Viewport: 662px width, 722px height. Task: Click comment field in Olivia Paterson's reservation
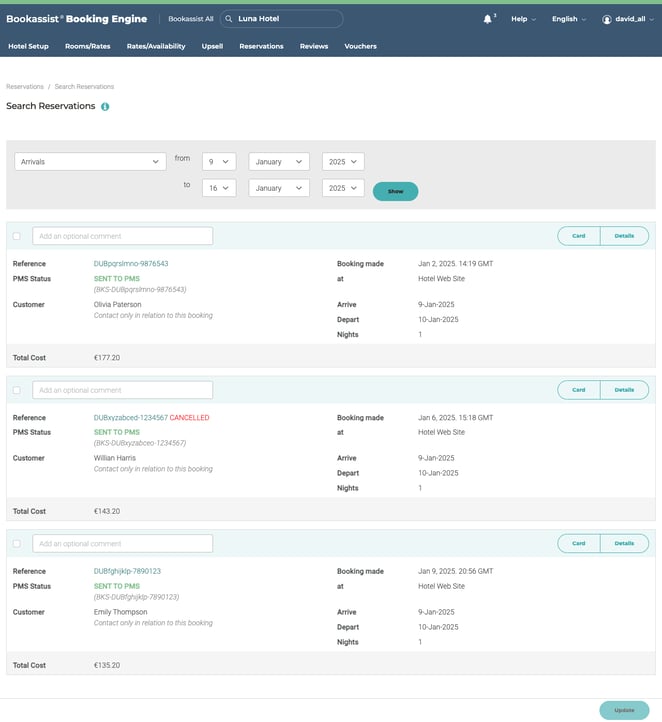coord(123,236)
